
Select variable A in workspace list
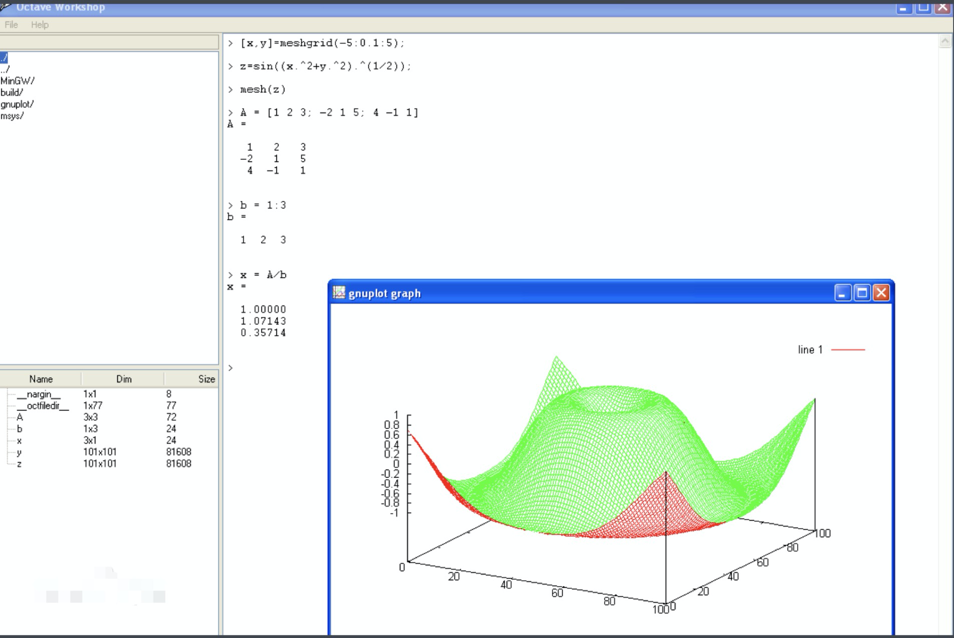[20, 417]
